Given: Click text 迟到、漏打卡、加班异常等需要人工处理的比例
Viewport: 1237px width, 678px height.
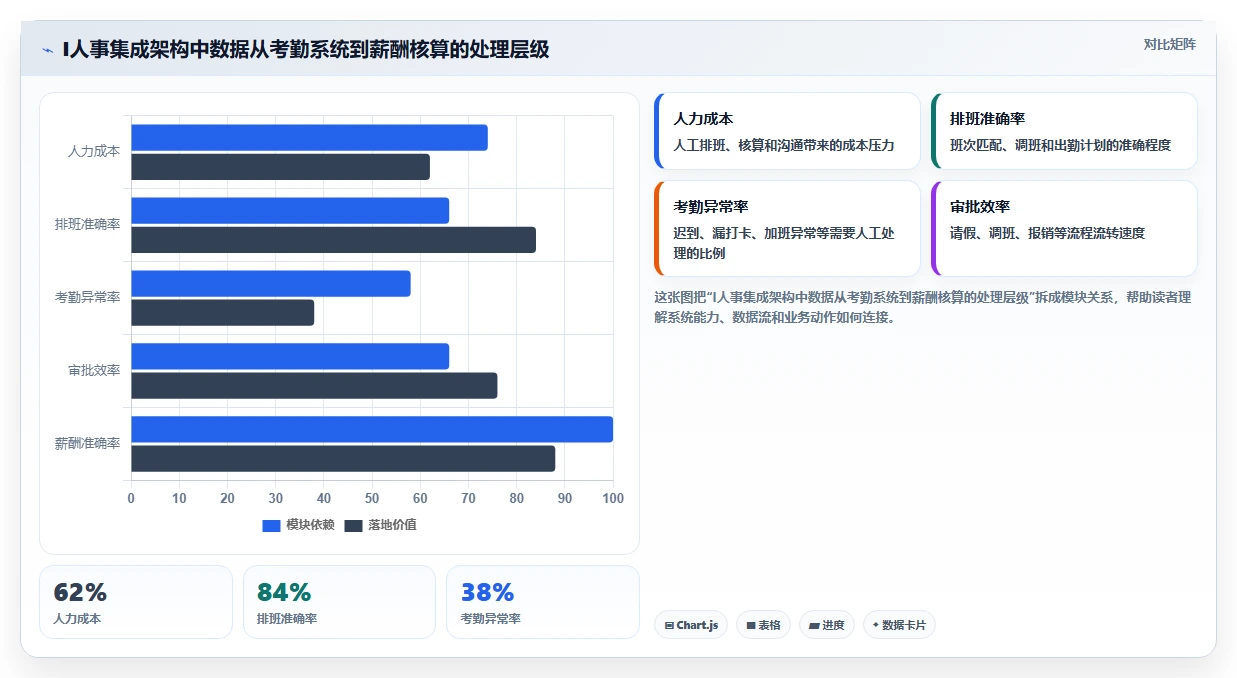Looking at the screenshot, I should [784, 243].
